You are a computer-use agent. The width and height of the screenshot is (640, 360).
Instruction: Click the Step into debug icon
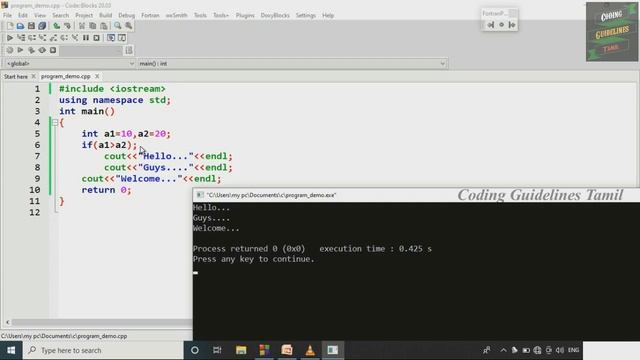42,38
